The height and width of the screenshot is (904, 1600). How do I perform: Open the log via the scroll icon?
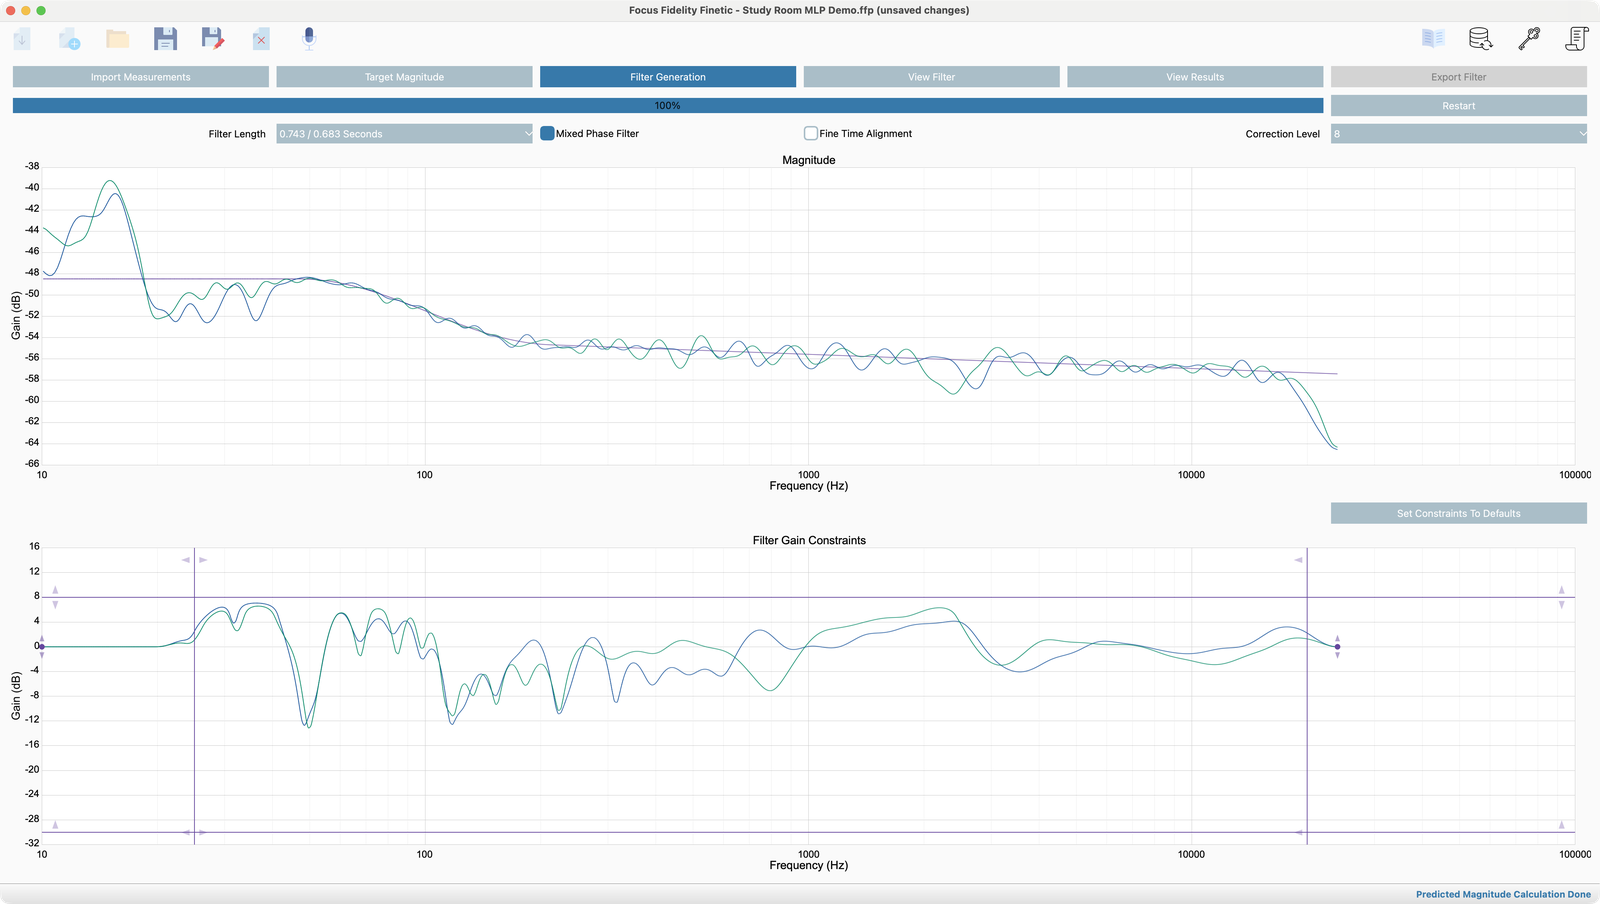click(x=1577, y=39)
